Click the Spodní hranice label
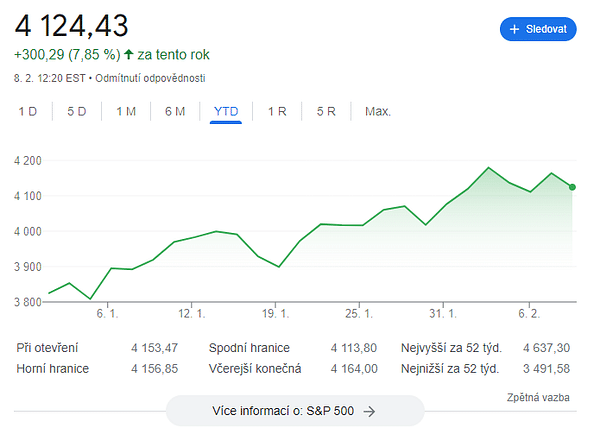 249,348
